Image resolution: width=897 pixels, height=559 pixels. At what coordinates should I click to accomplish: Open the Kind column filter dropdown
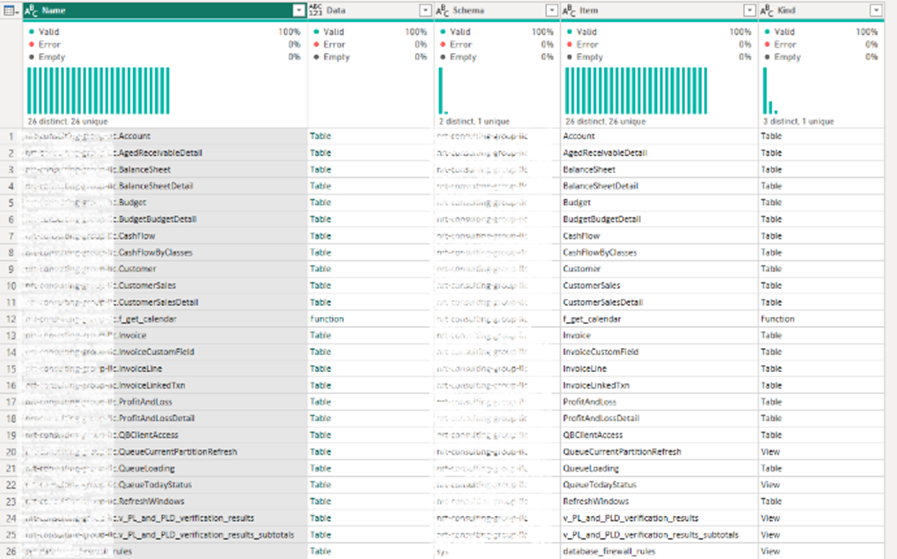coord(876,10)
